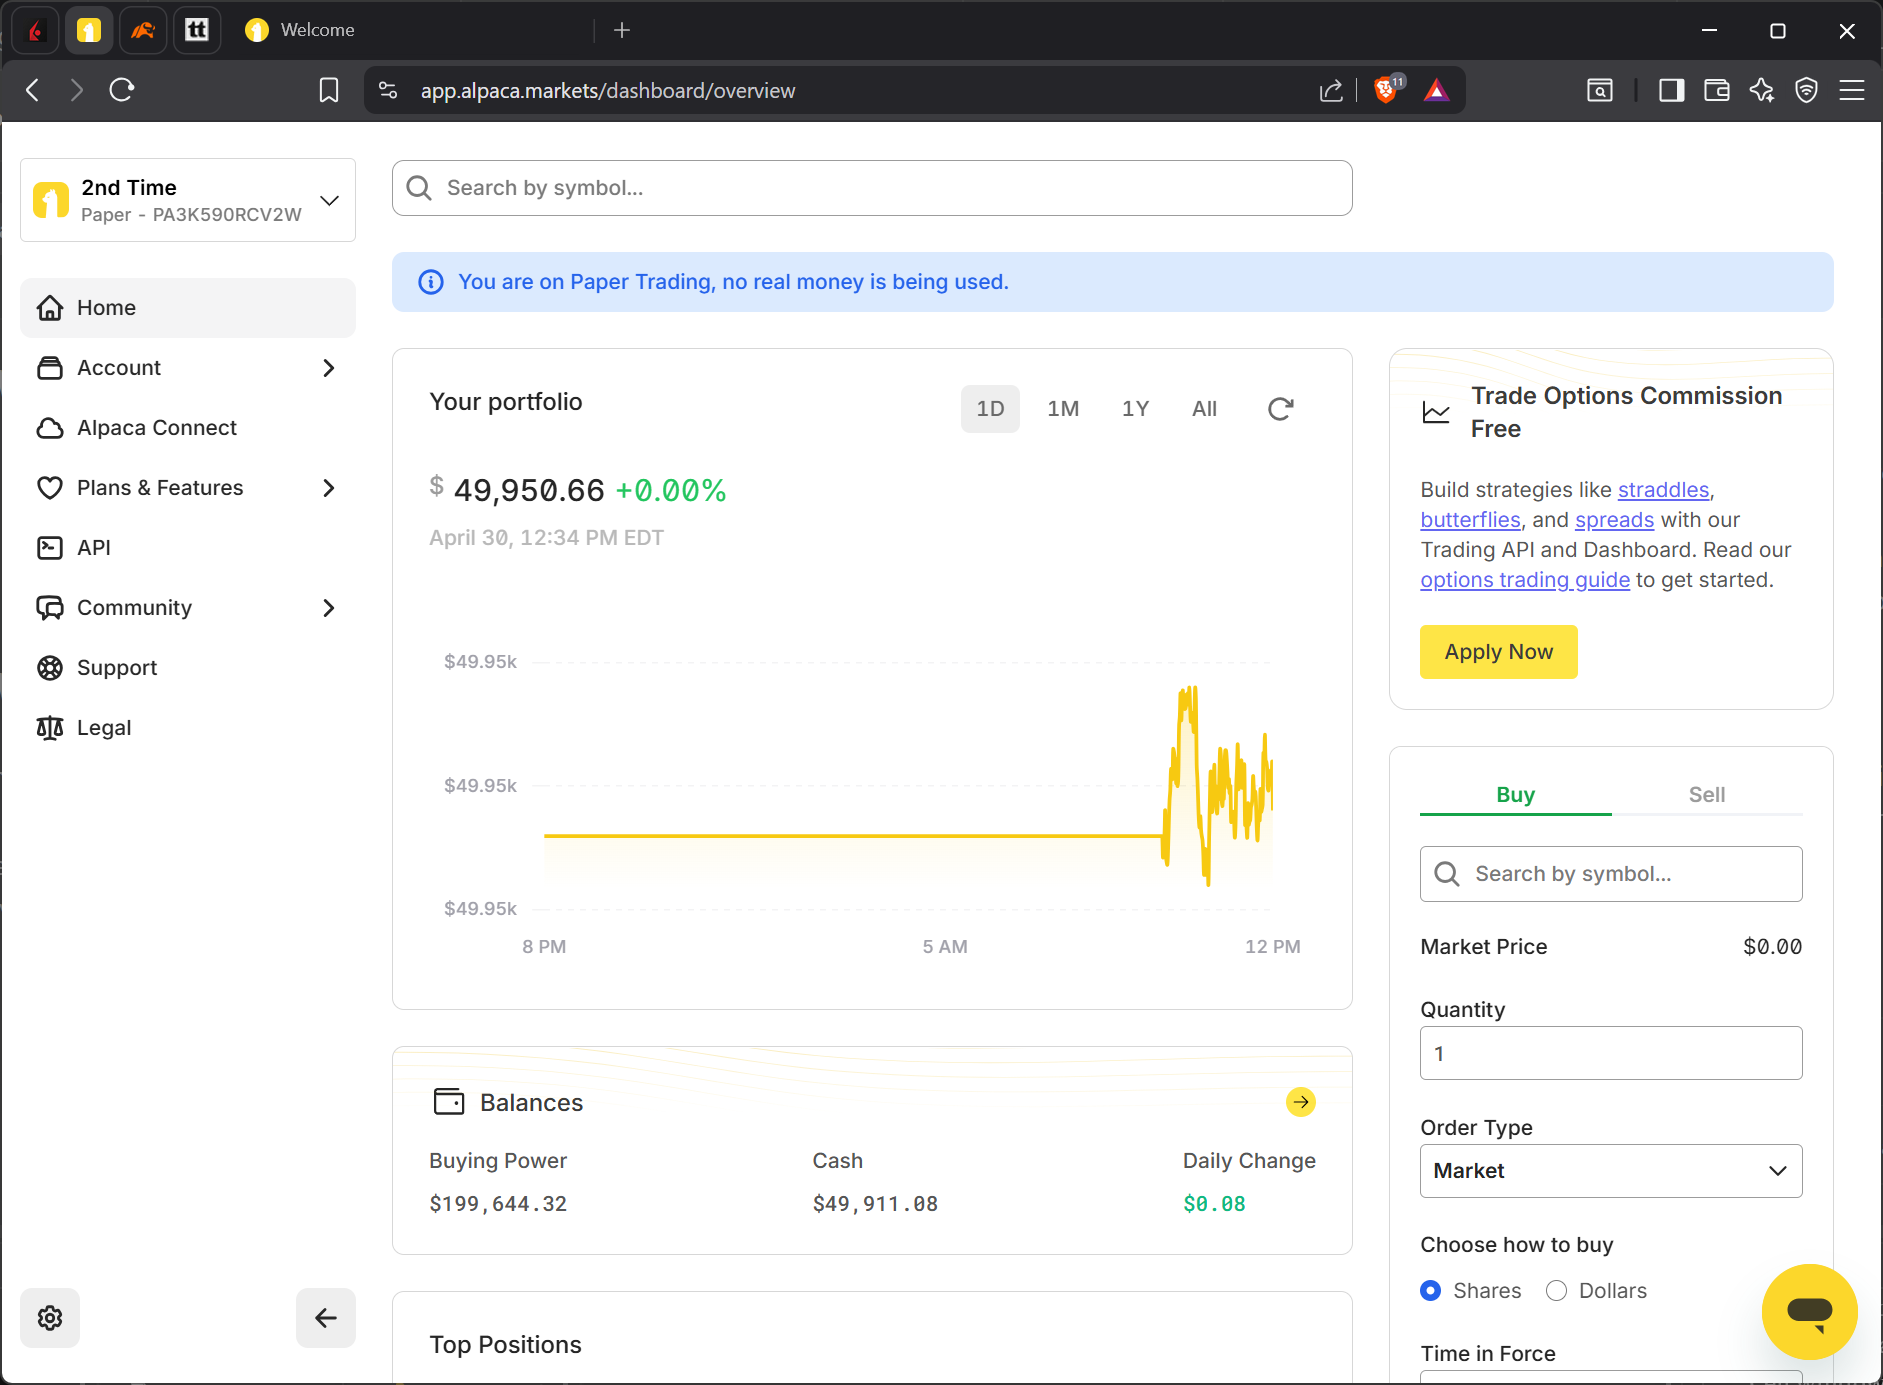Open Brave Shields lion icon

[x=1386, y=90]
